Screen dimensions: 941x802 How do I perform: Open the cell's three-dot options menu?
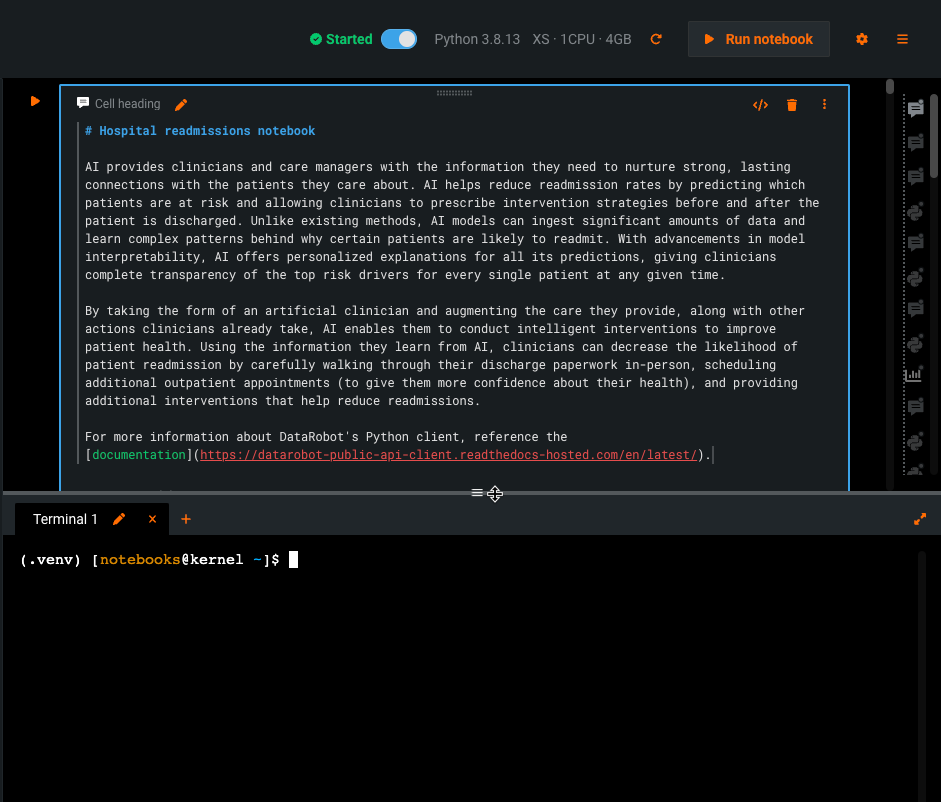pyautogui.click(x=824, y=105)
